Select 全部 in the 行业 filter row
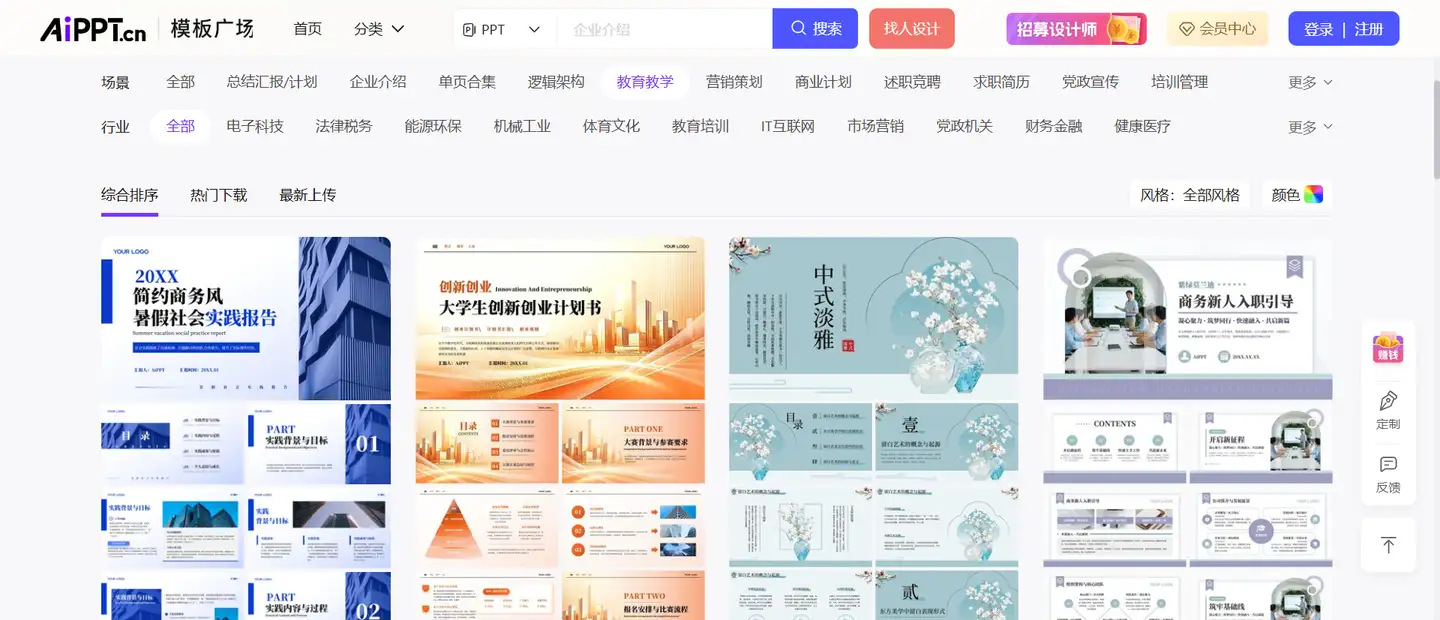 coord(181,126)
